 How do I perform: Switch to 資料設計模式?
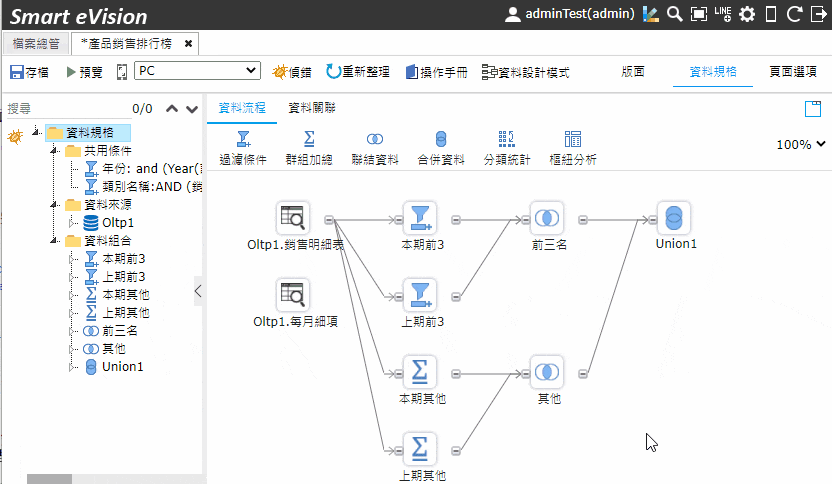(x=525, y=72)
